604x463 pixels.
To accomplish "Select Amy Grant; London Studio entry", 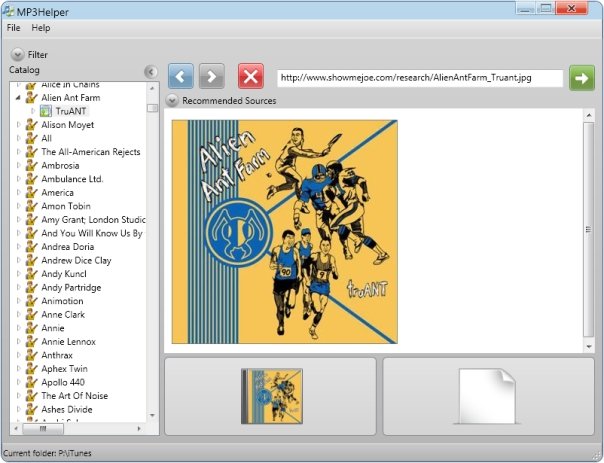I will (93, 220).
